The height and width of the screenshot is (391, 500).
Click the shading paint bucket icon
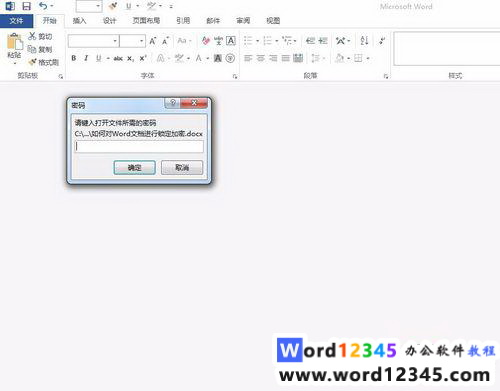340,58
